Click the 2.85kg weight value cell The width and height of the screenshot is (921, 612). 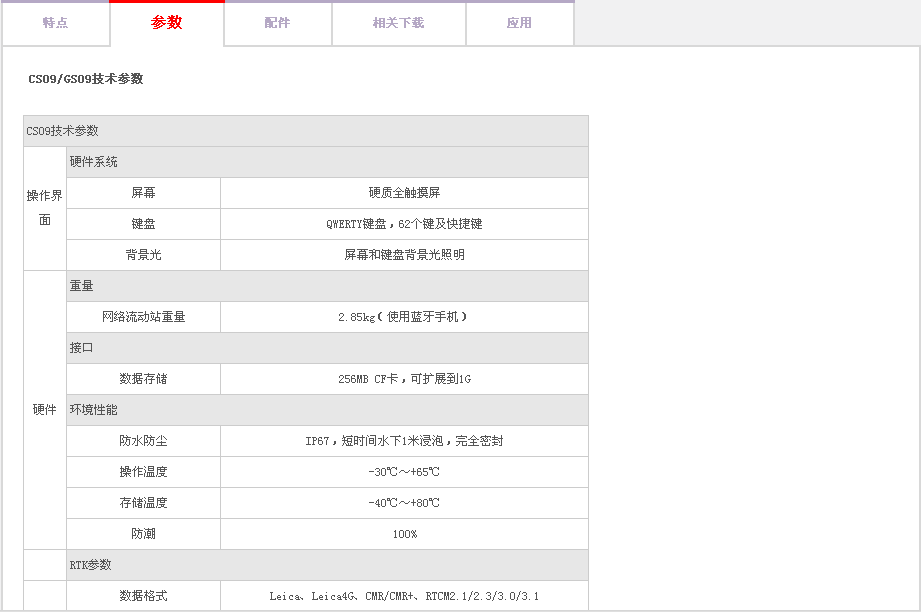pos(404,317)
